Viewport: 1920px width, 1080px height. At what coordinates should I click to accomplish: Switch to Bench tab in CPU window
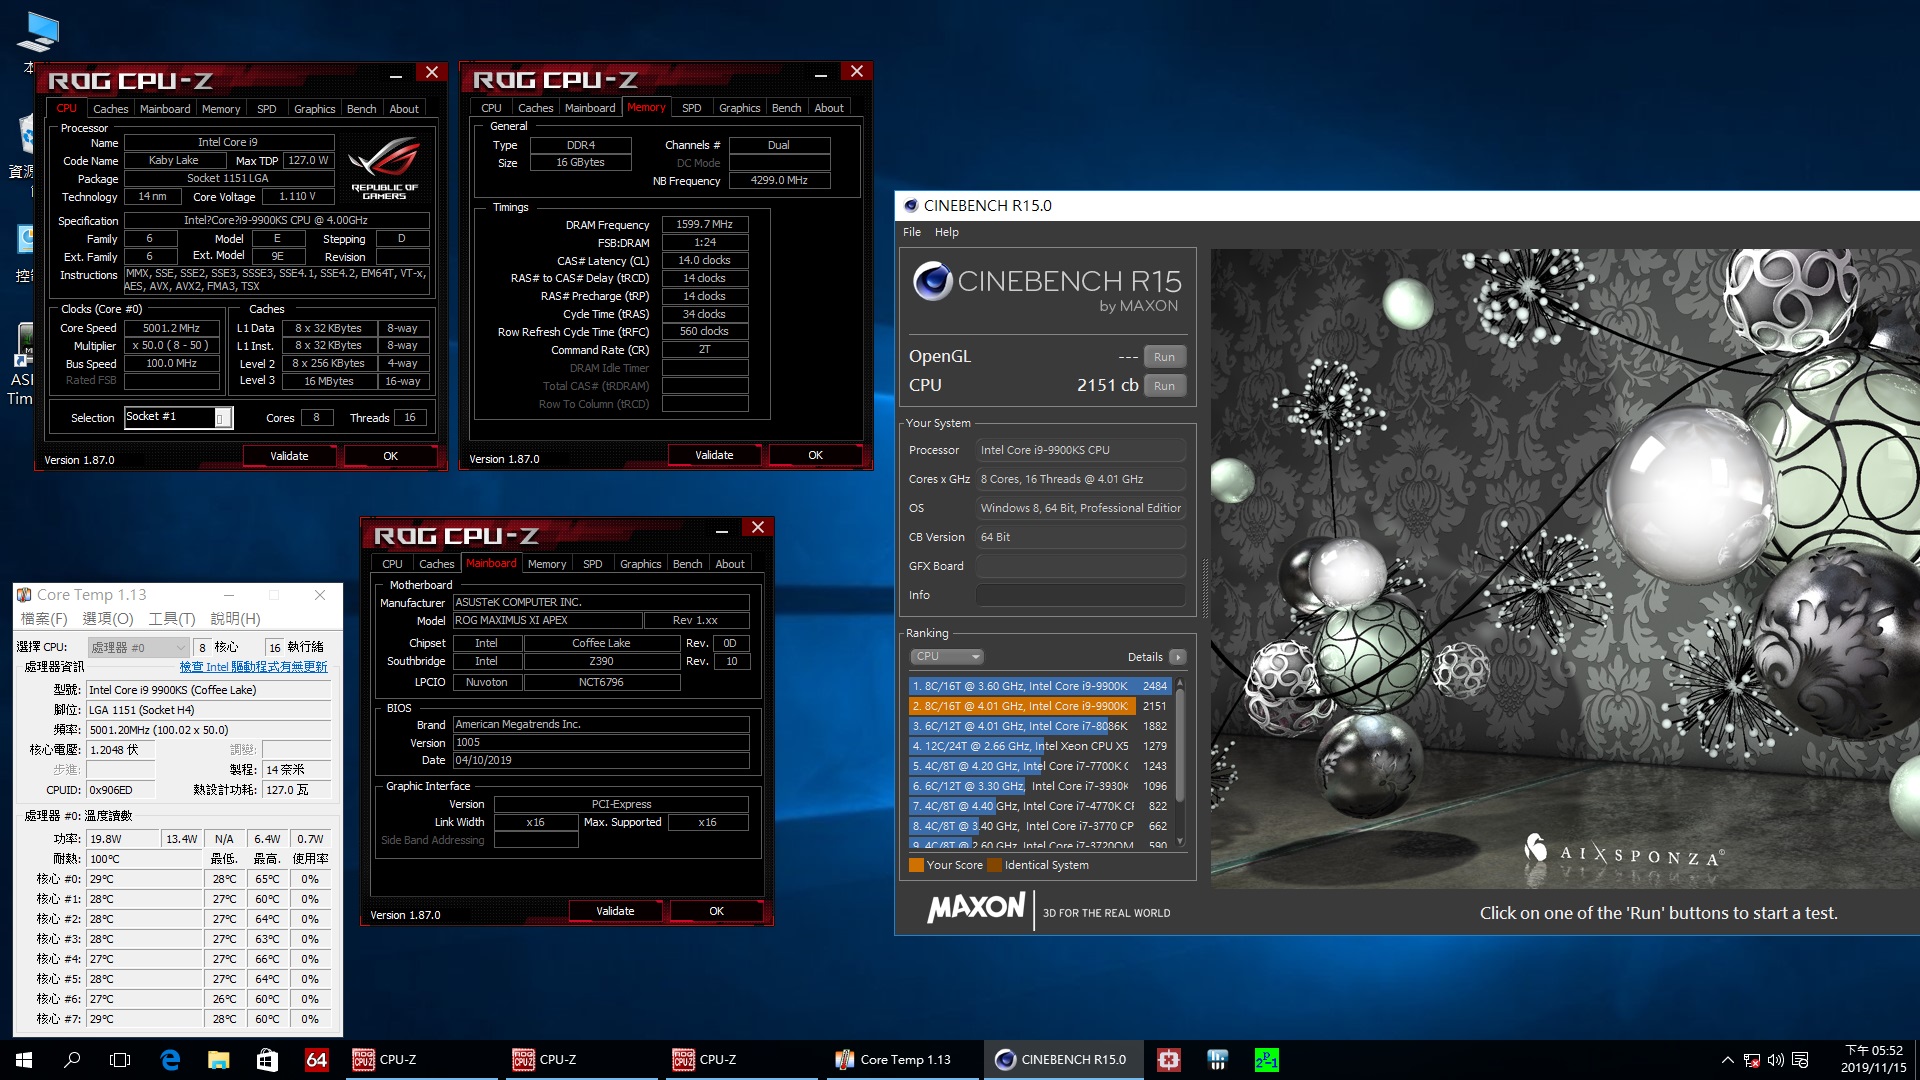coord(361,109)
